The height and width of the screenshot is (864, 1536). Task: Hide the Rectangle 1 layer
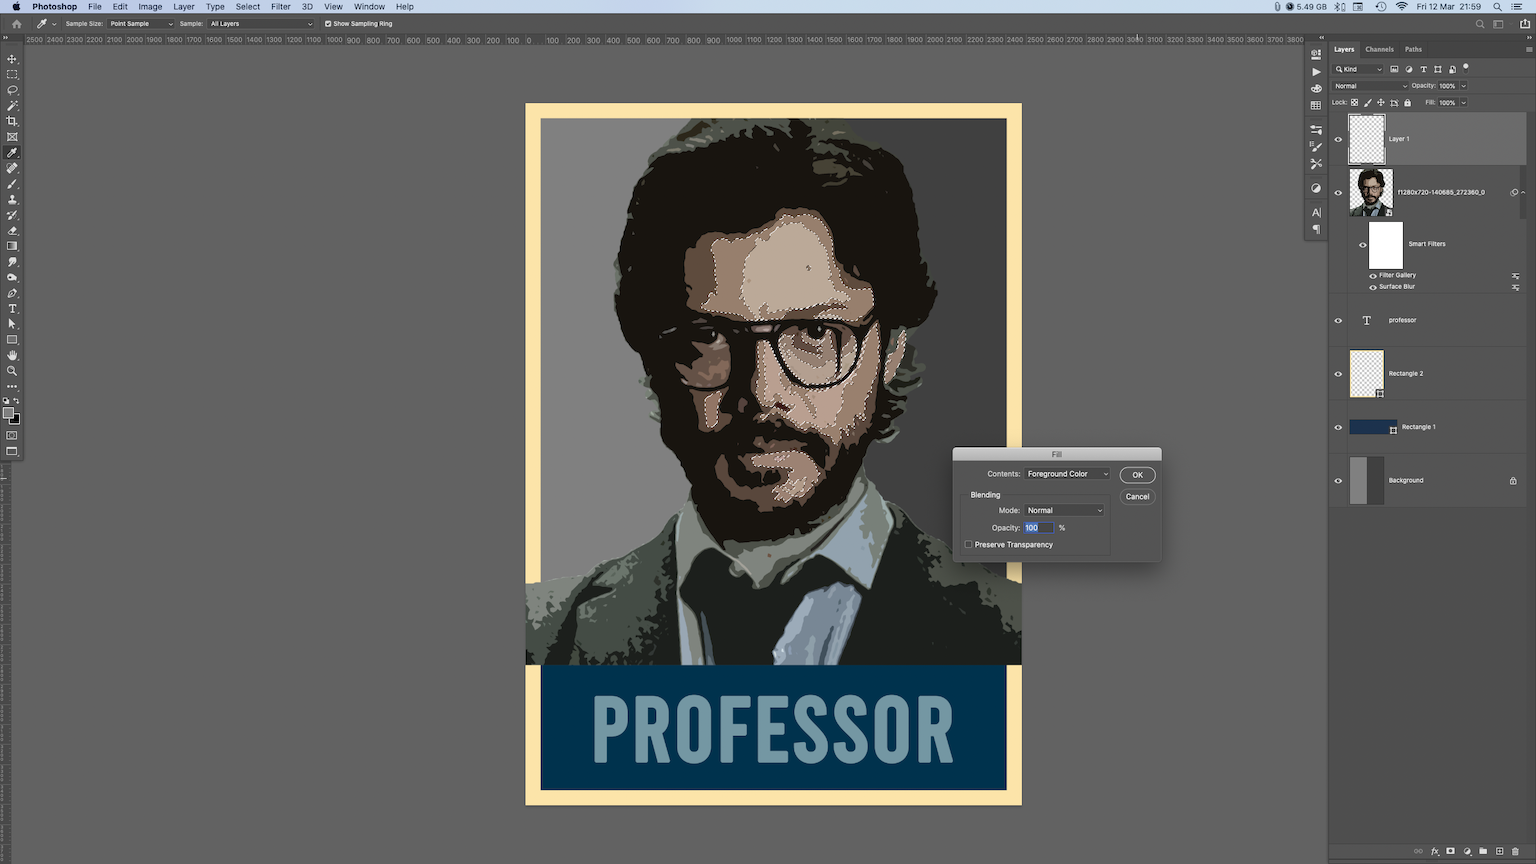(x=1338, y=428)
